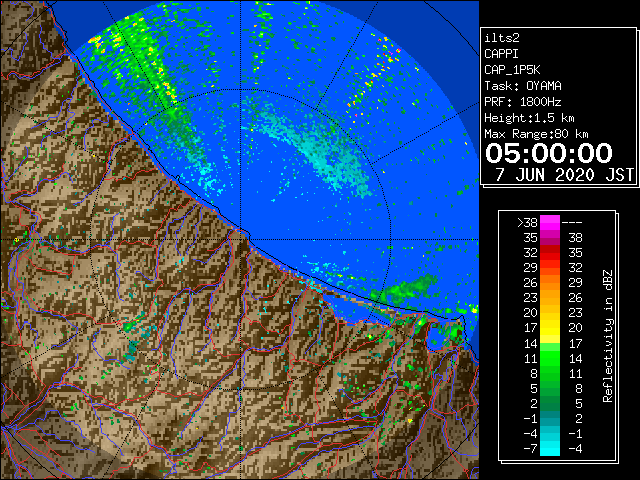640x480 pixels.
Task: Click the 05:00:00 timestamp
Action: point(549,153)
